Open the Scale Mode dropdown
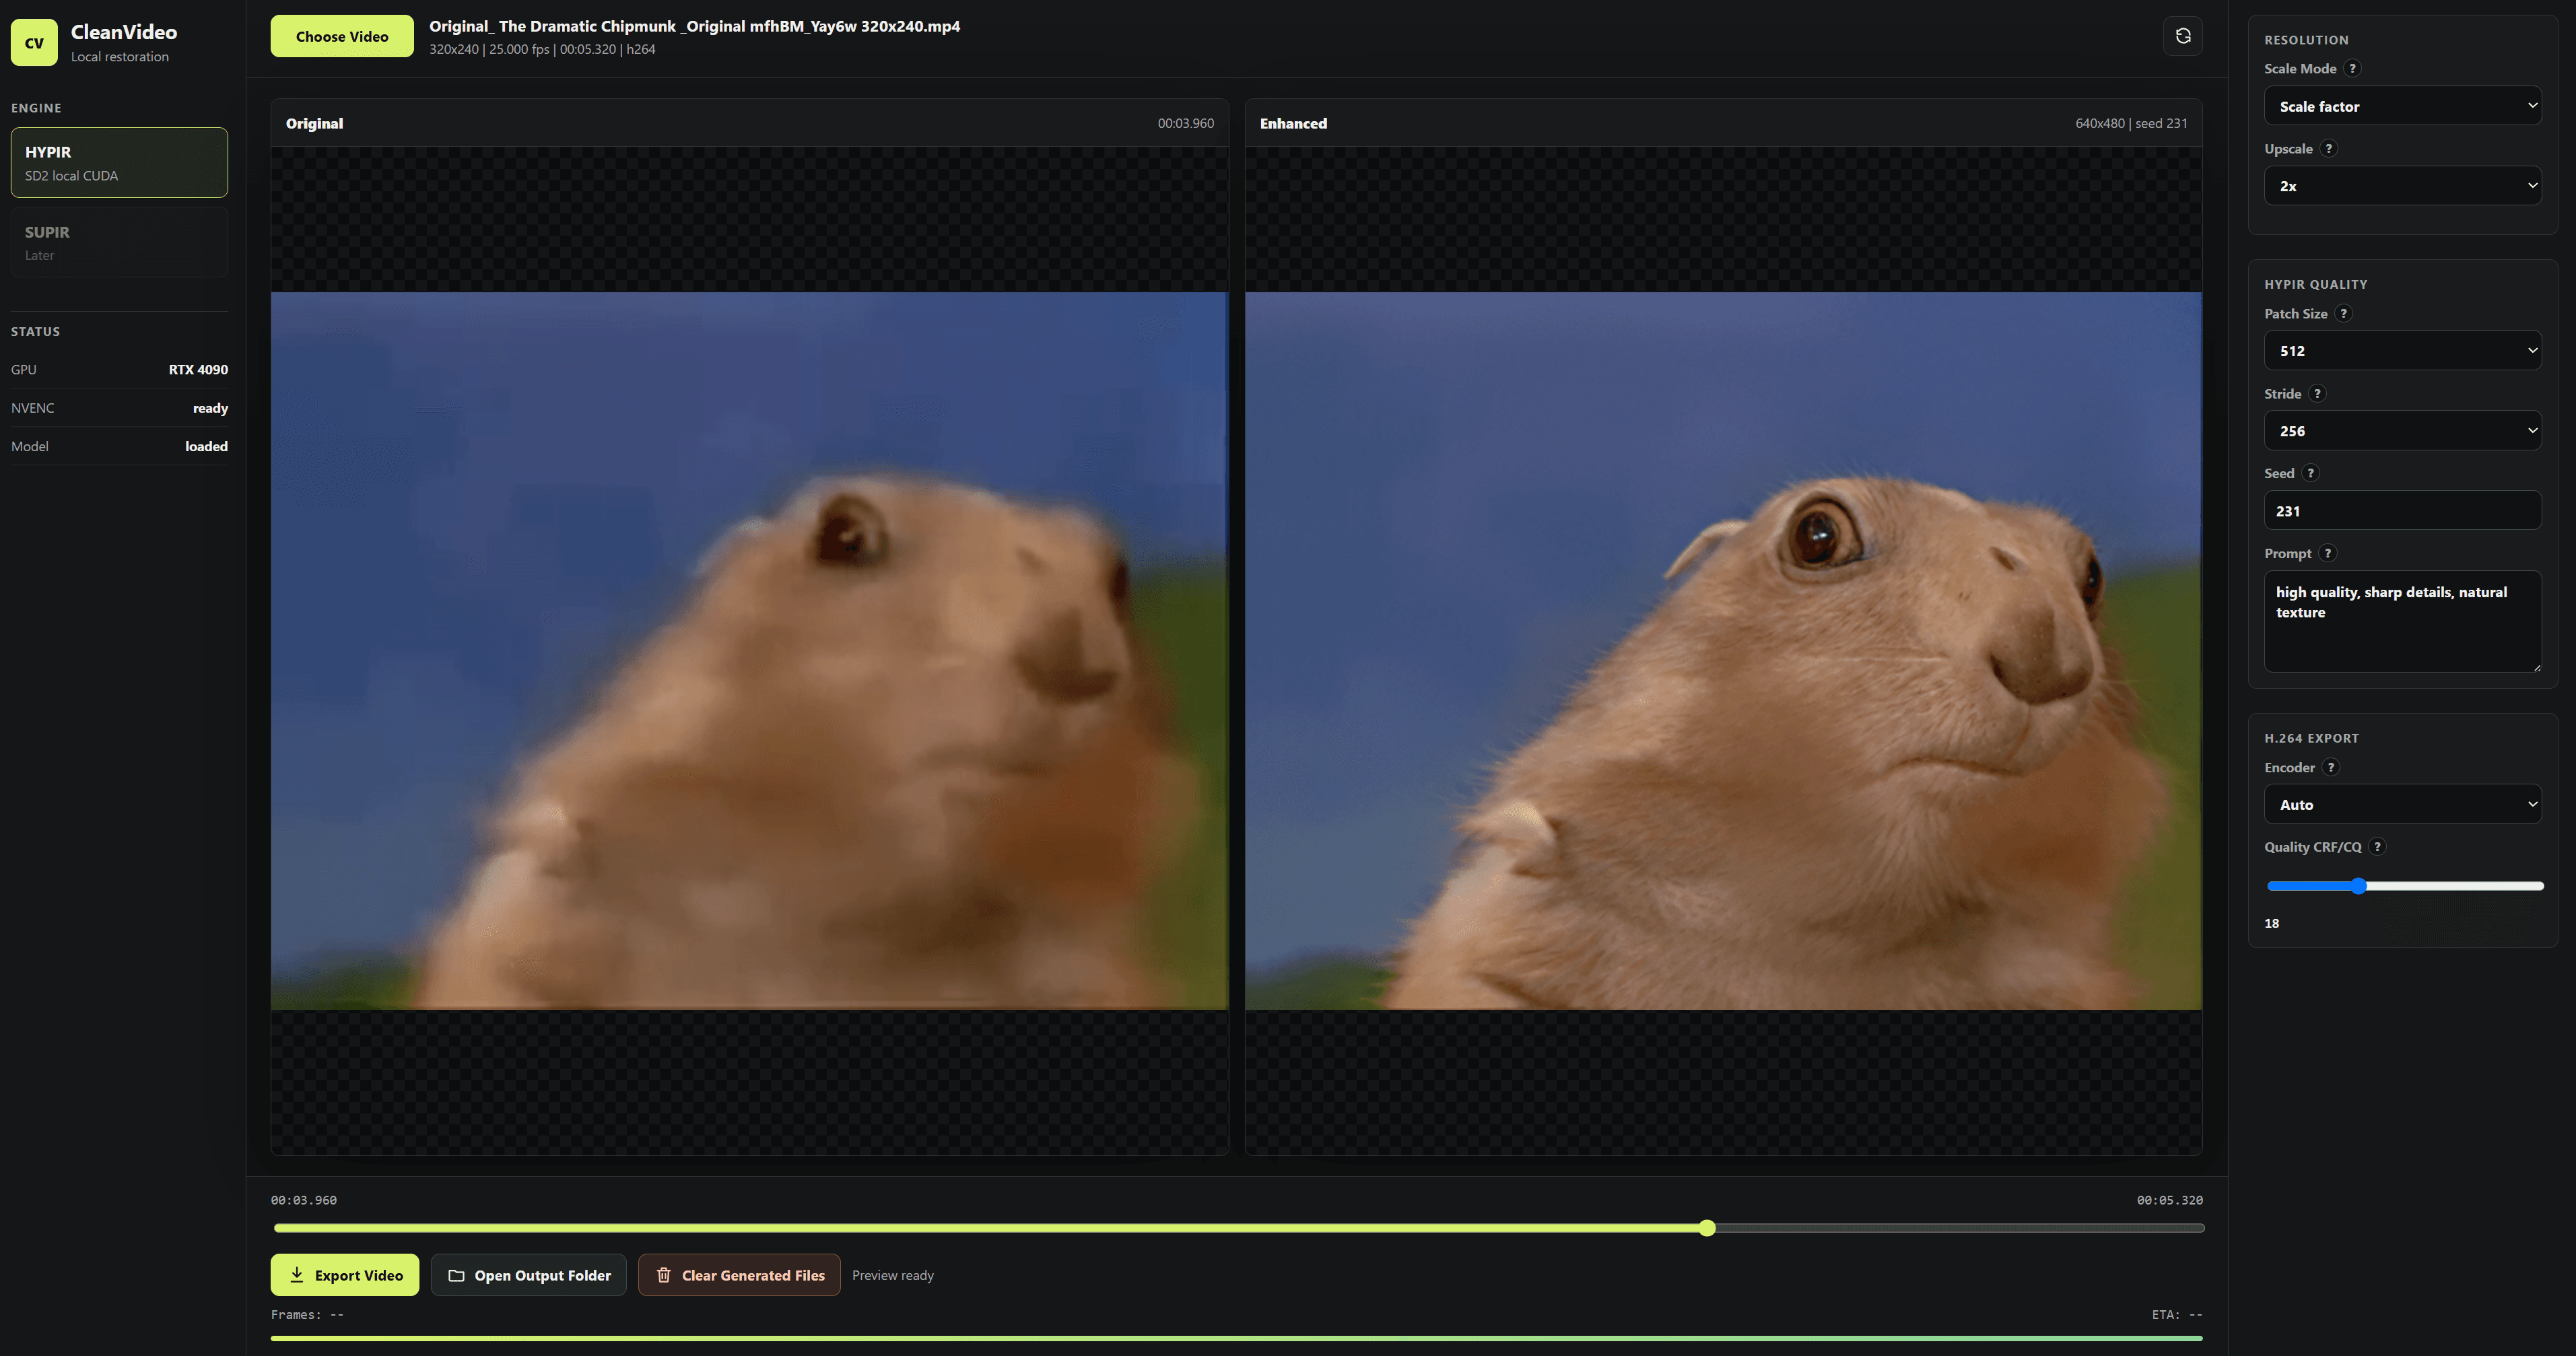Screen dimensions: 2576x1356 [2402, 106]
